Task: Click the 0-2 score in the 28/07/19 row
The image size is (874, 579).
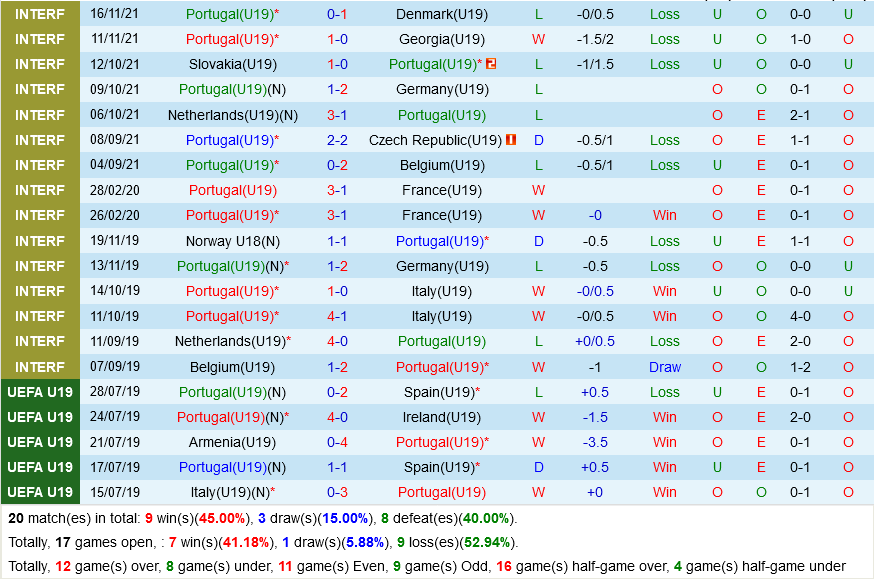Action: pyautogui.click(x=337, y=392)
